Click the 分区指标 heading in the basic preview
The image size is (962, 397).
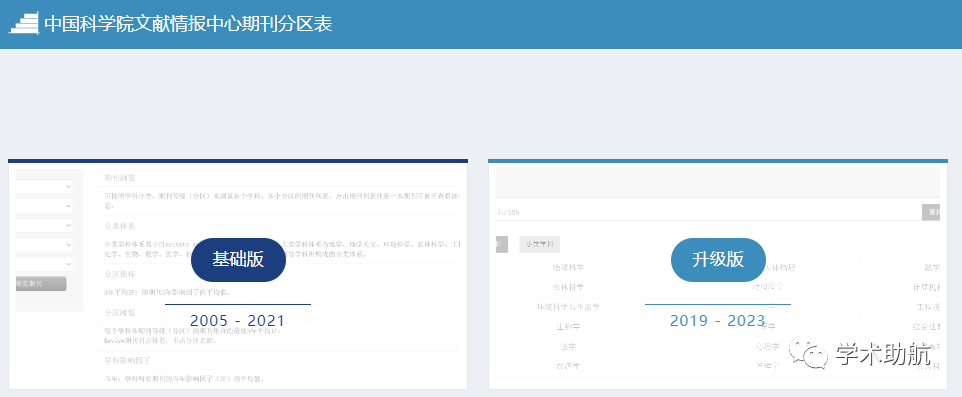click(x=120, y=274)
